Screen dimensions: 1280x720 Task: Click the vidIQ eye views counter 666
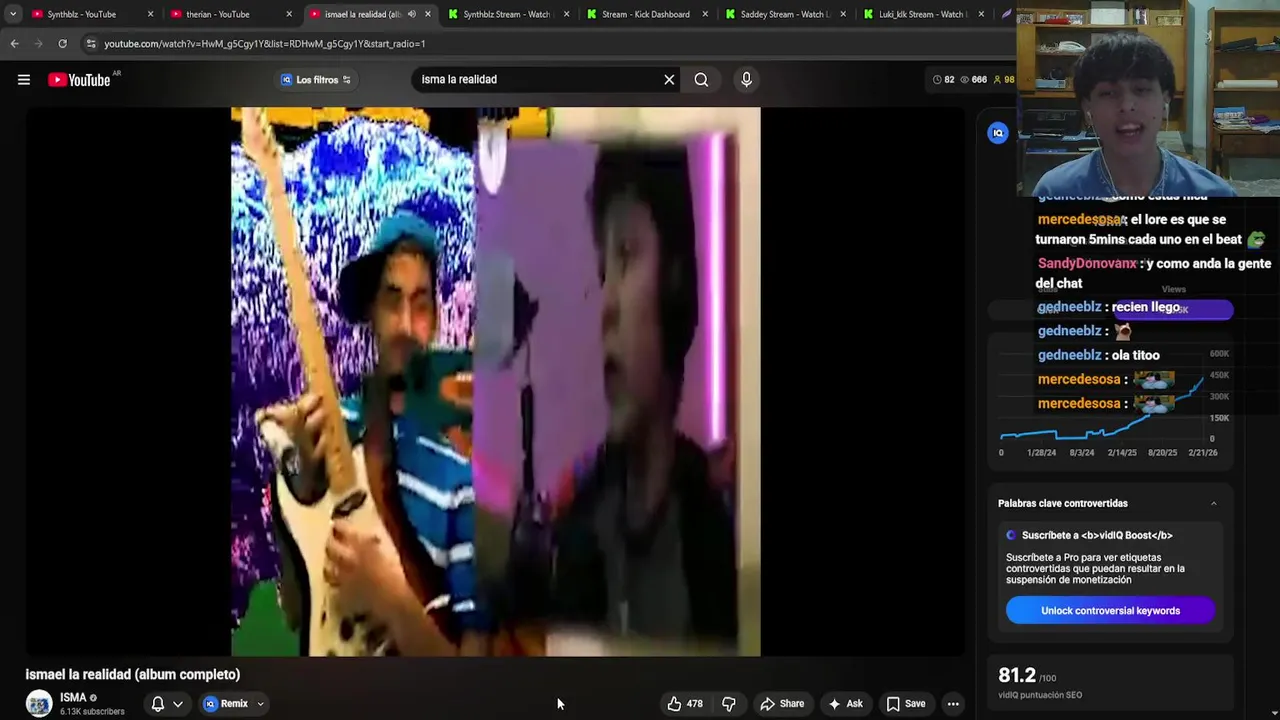[x=973, y=80]
